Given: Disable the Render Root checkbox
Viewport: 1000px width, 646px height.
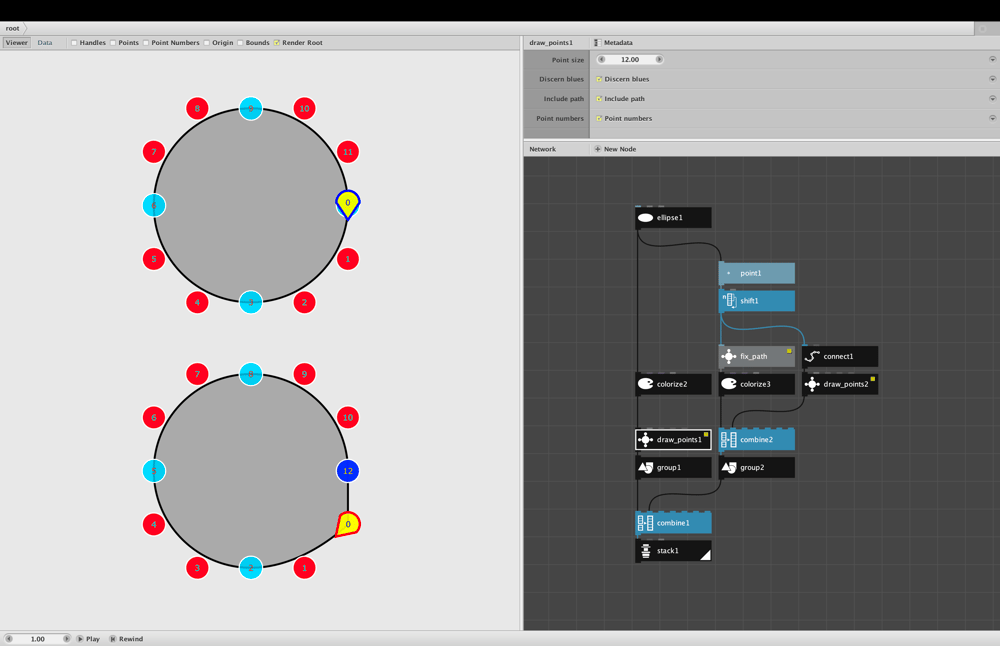Looking at the screenshot, I should [277, 43].
